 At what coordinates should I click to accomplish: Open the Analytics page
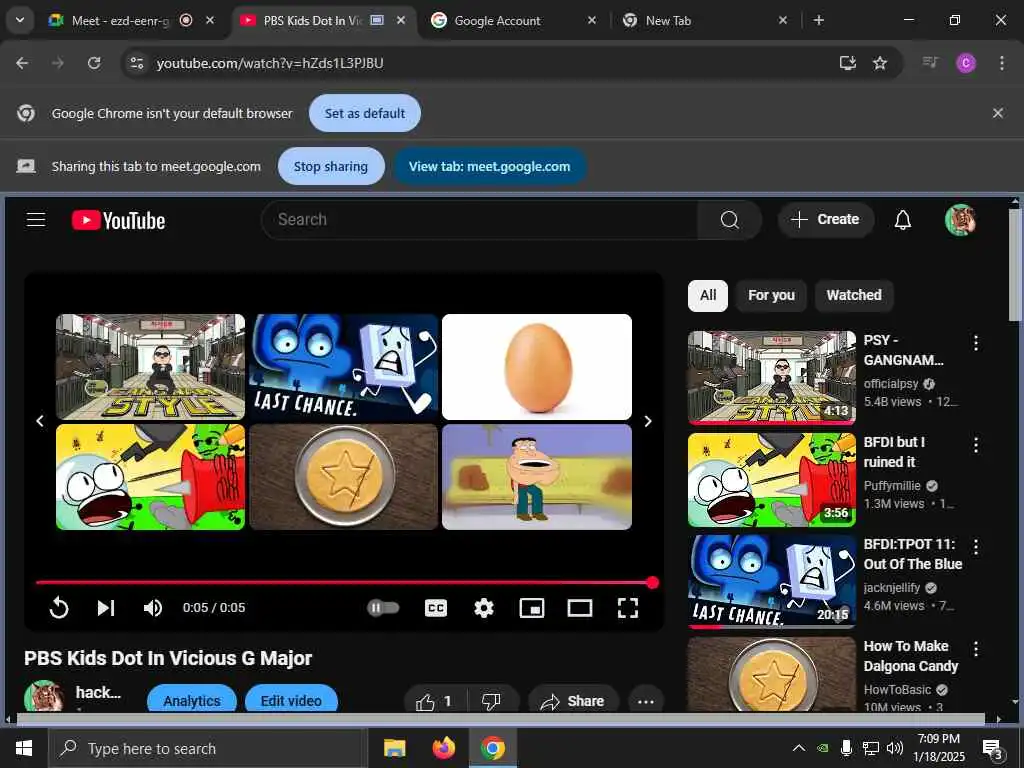(x=192, y=701)
